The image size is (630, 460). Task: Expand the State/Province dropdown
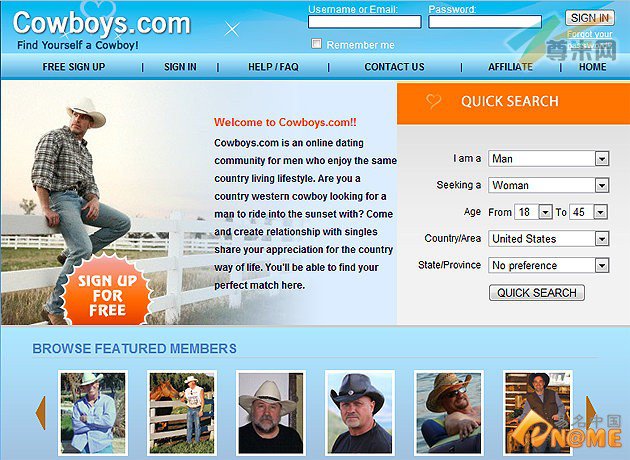pyautogui.click(x=548, y=265)
